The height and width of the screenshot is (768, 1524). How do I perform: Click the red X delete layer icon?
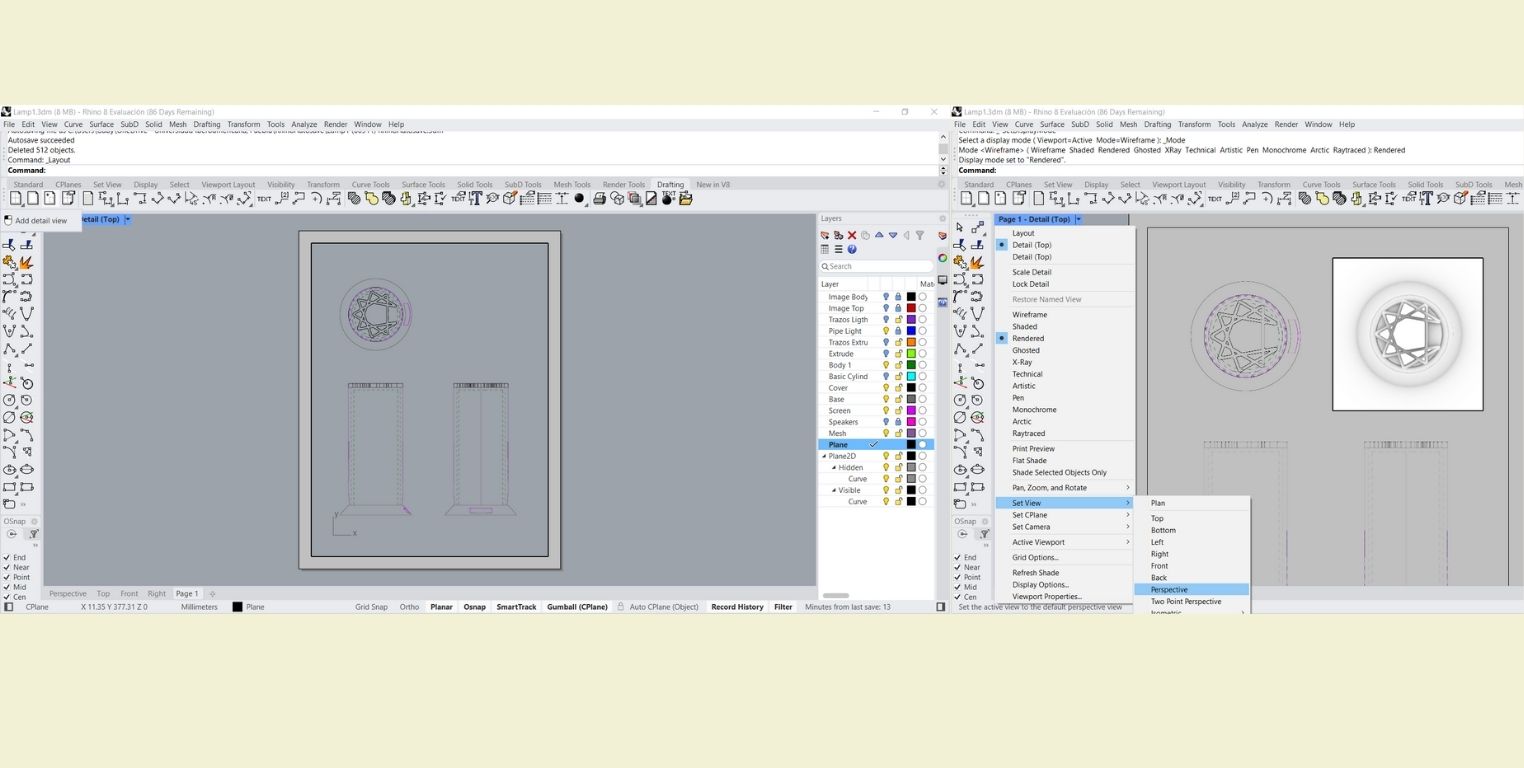point(852,236)
